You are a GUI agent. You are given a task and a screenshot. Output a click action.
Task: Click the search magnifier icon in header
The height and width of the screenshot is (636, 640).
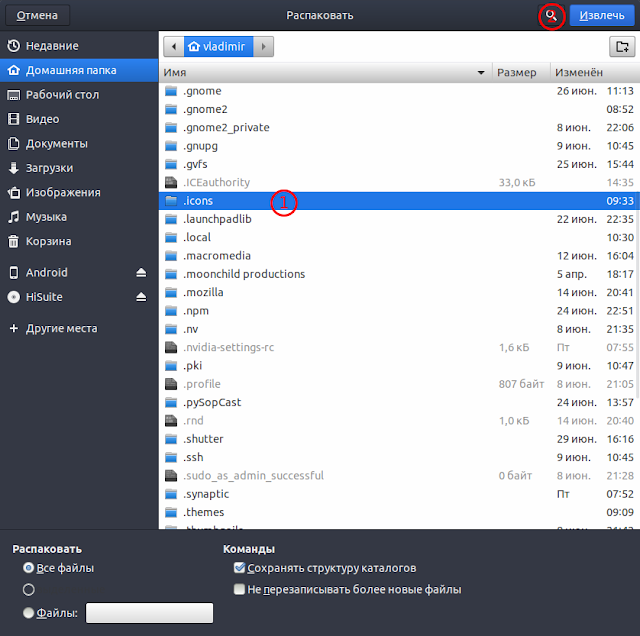pos(551,16)
